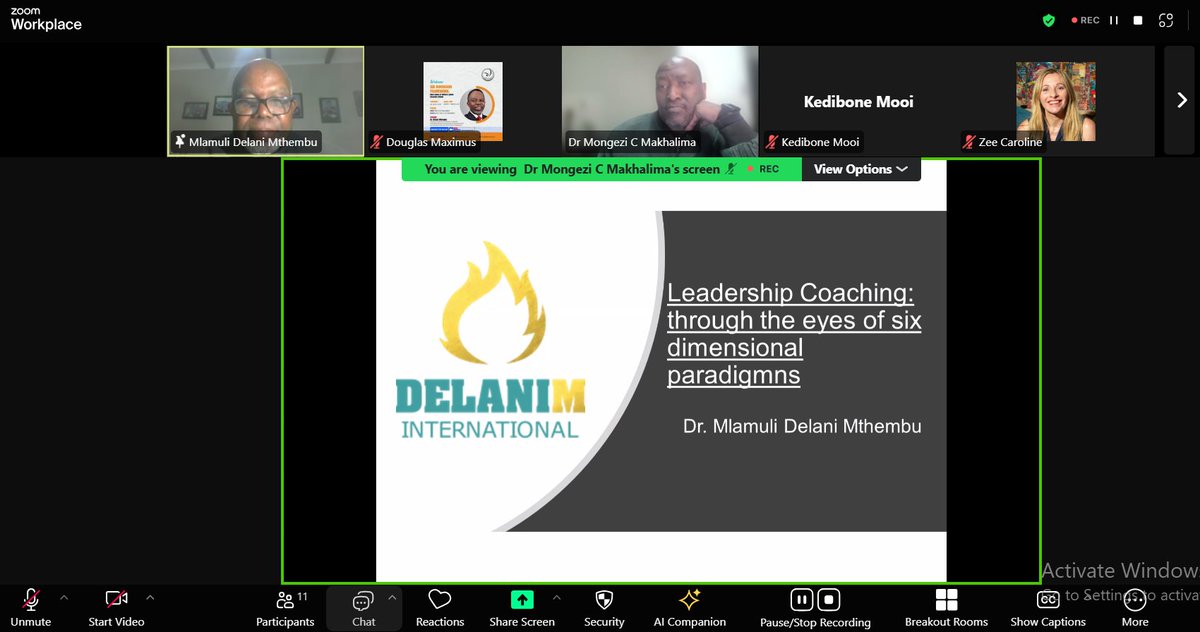Open the Security shield menu
The image size is (1200, 632).
(x=604, y=608)
